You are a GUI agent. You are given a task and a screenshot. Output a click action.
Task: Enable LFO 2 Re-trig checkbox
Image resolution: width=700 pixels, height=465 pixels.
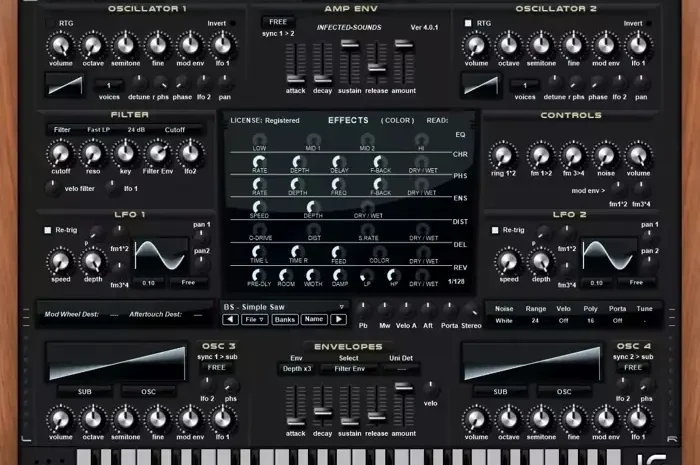pos(495,230)
